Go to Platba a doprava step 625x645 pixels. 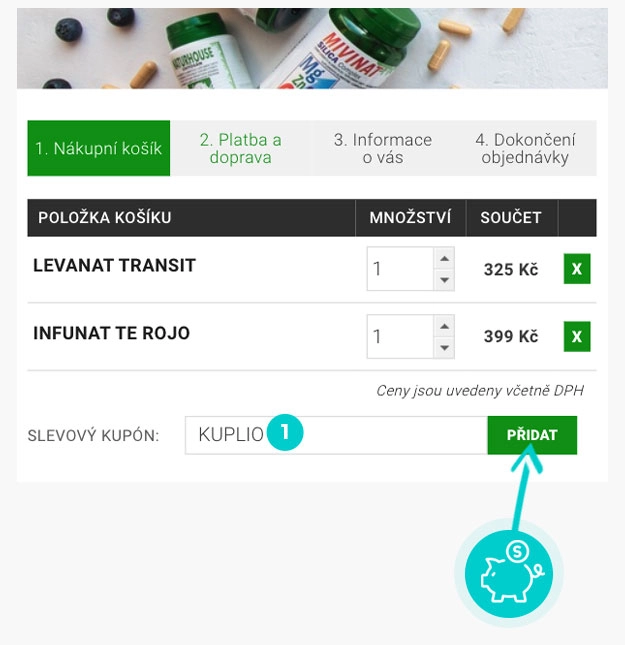coord(240,148)
